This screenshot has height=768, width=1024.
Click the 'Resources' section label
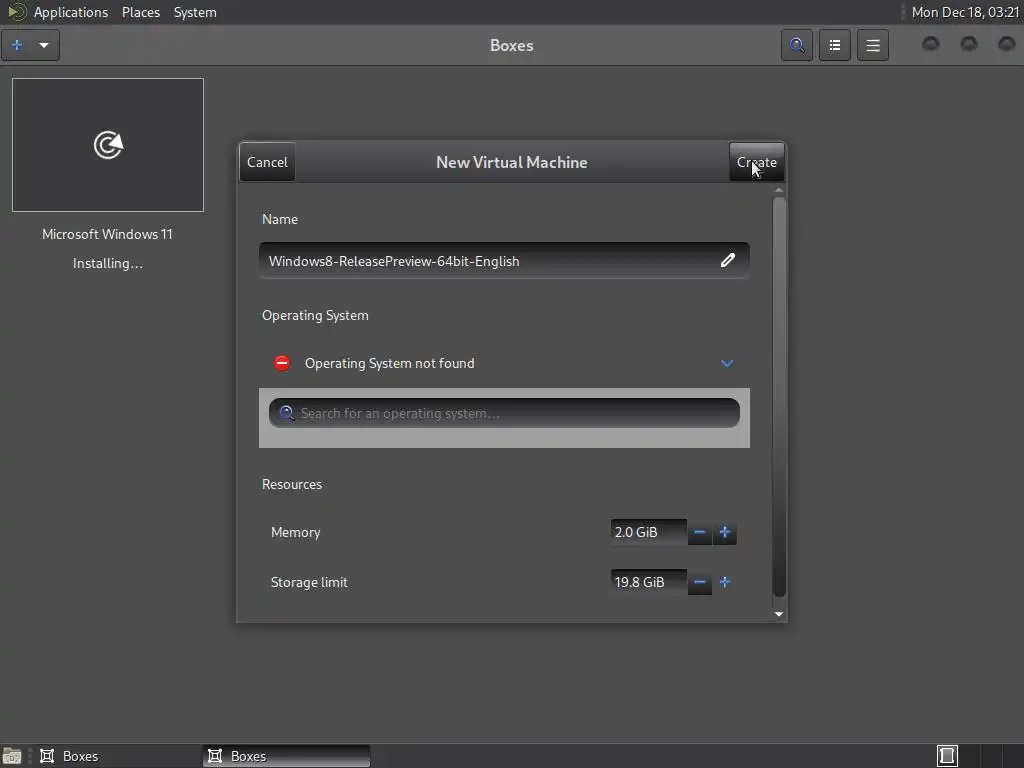click(292, 484)
